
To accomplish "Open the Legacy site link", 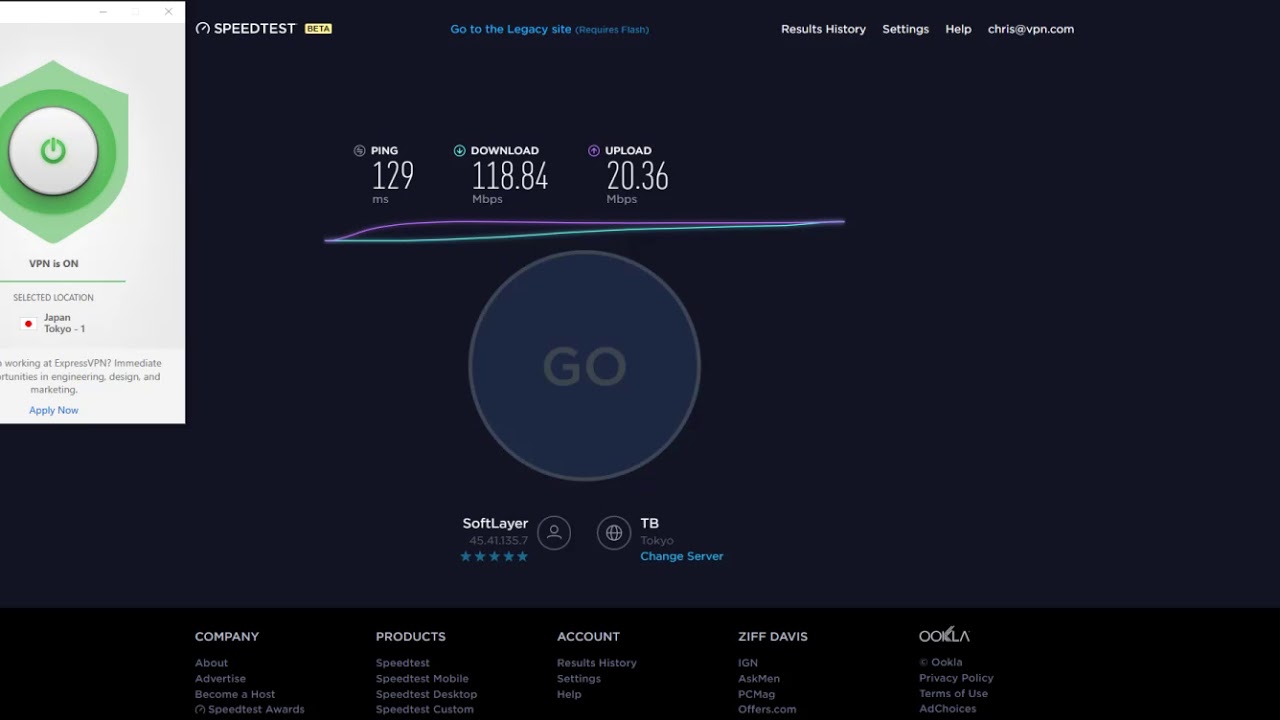I will 549,29.
